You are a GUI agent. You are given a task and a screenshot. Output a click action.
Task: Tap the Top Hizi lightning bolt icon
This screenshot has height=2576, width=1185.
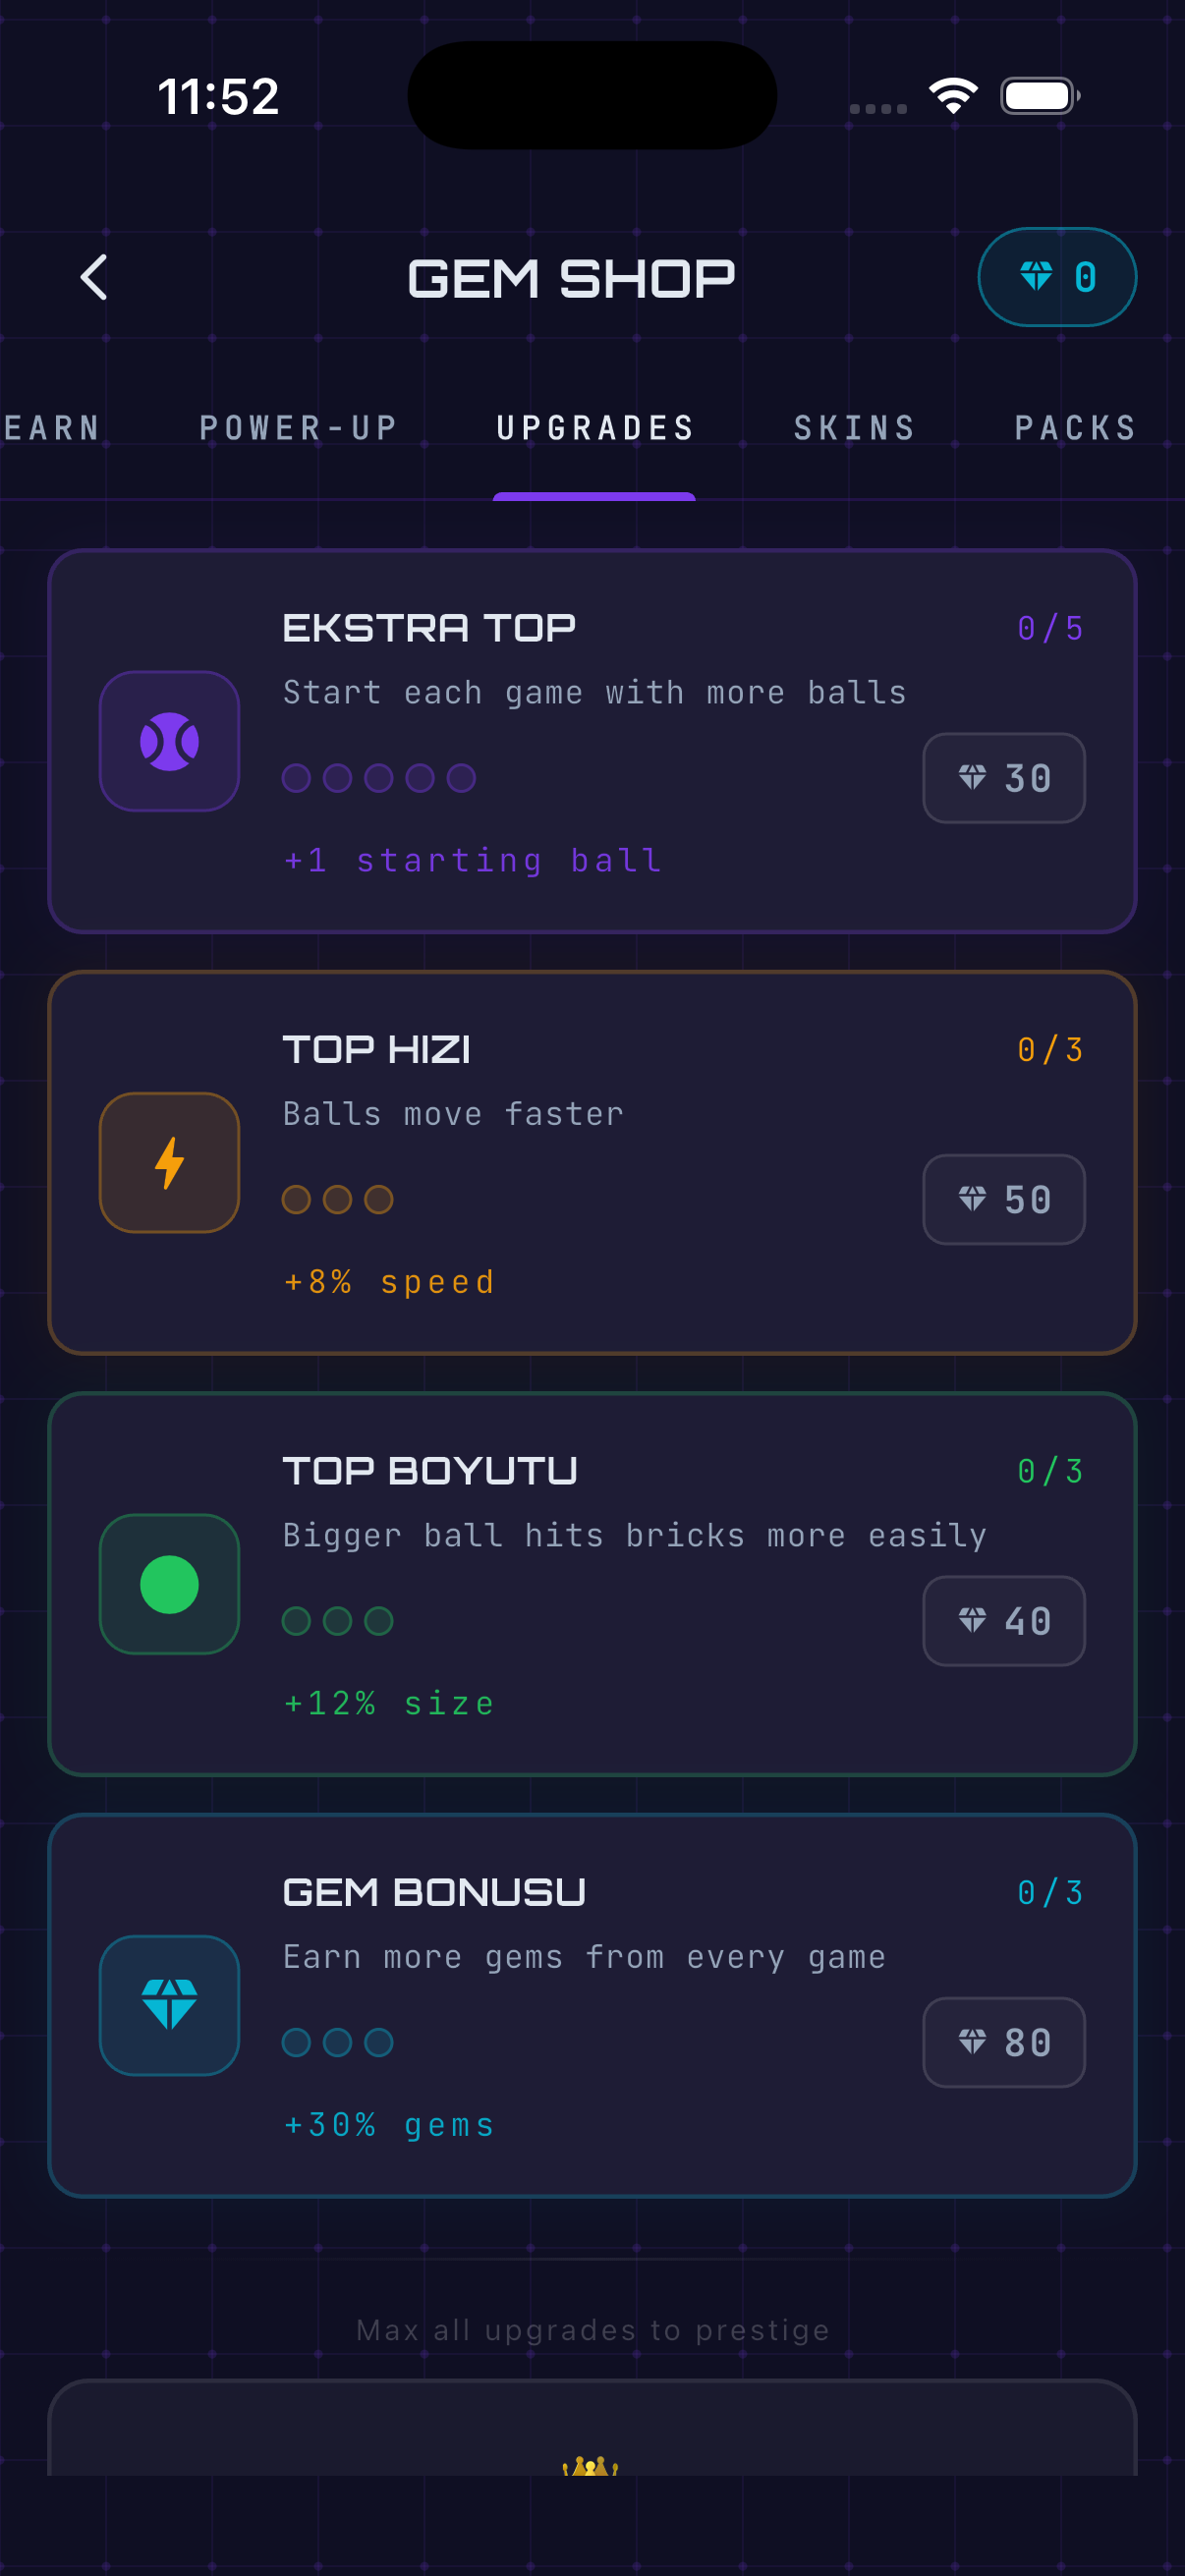(169, 1162)
